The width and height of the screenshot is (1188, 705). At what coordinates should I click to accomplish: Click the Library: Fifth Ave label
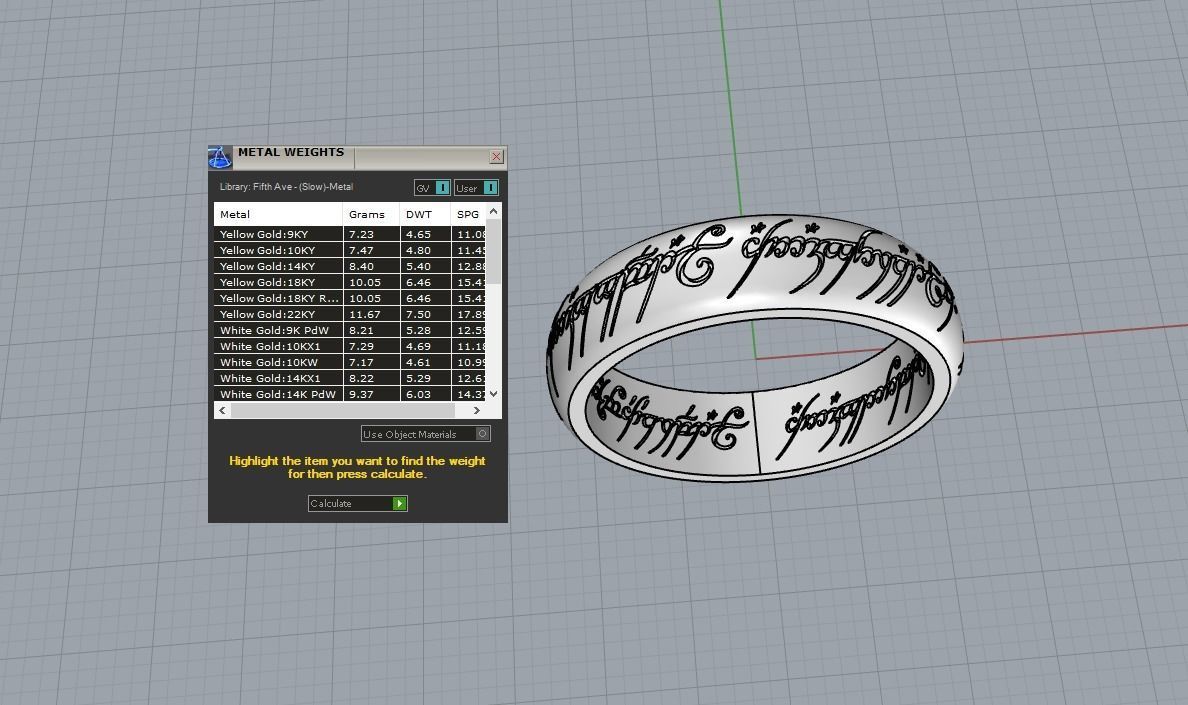click(286, 187)
